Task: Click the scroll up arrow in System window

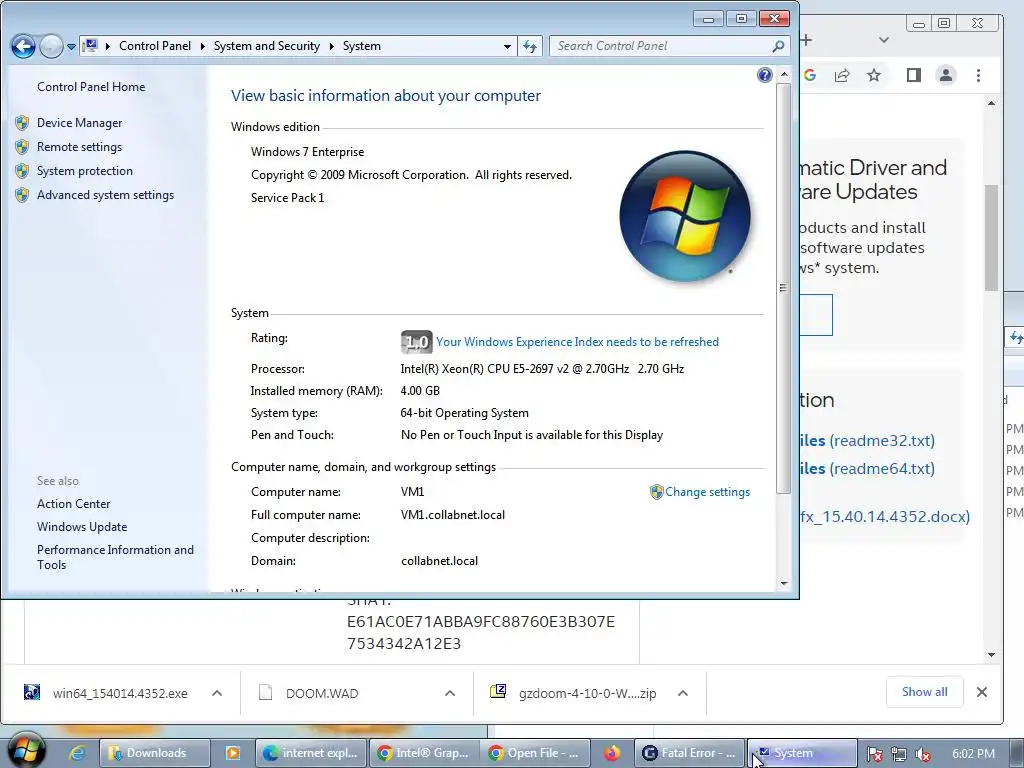Action: (784, 74)
